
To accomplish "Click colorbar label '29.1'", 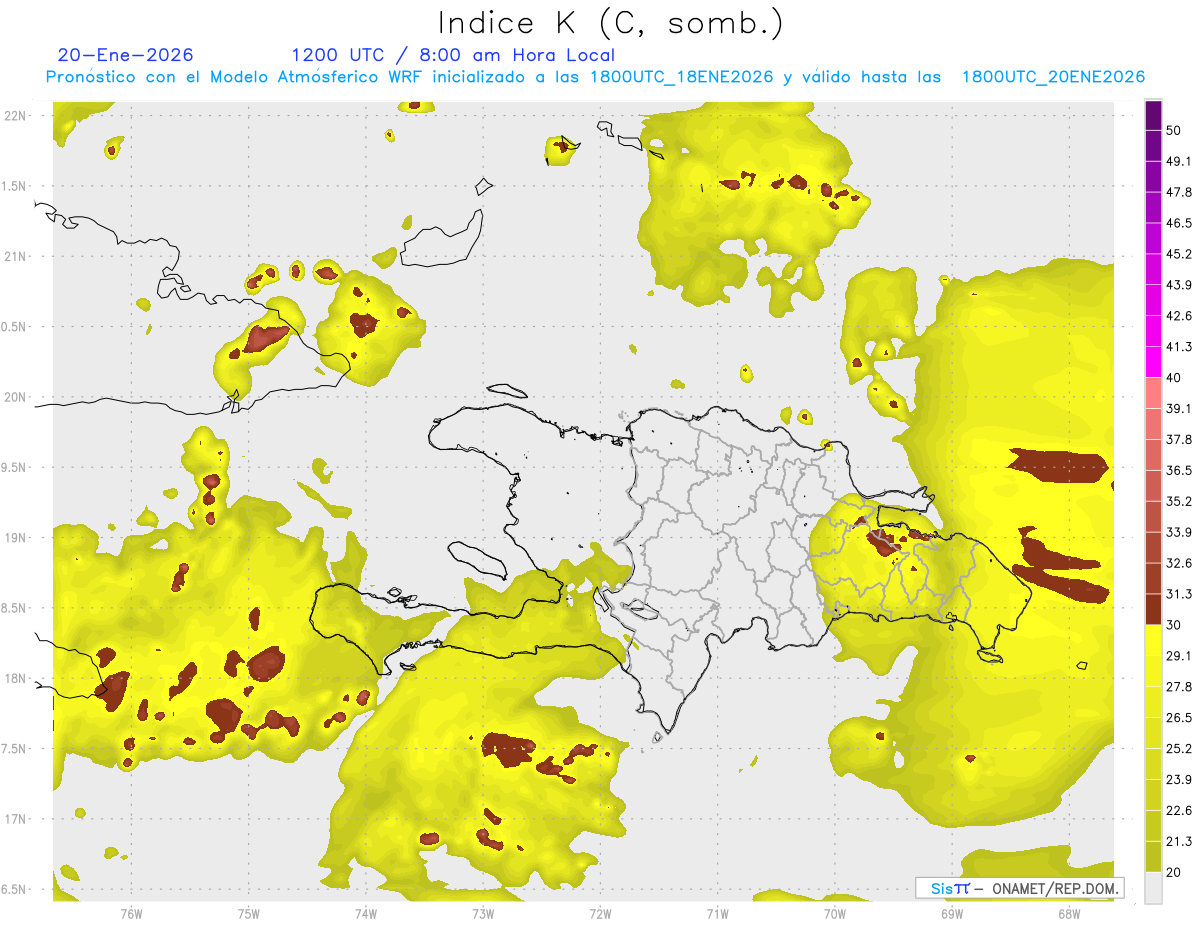I will tap(1180, 656).
